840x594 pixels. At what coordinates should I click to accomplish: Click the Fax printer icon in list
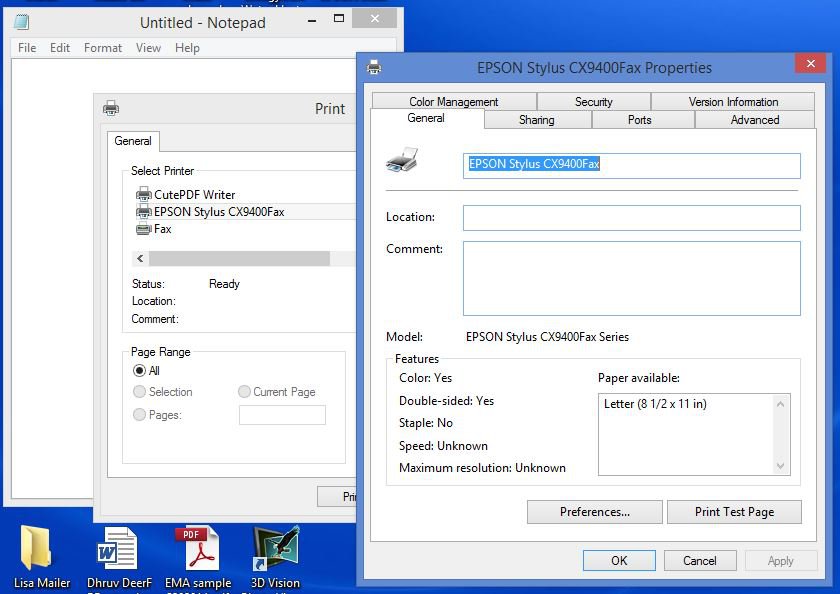point(143,229)
